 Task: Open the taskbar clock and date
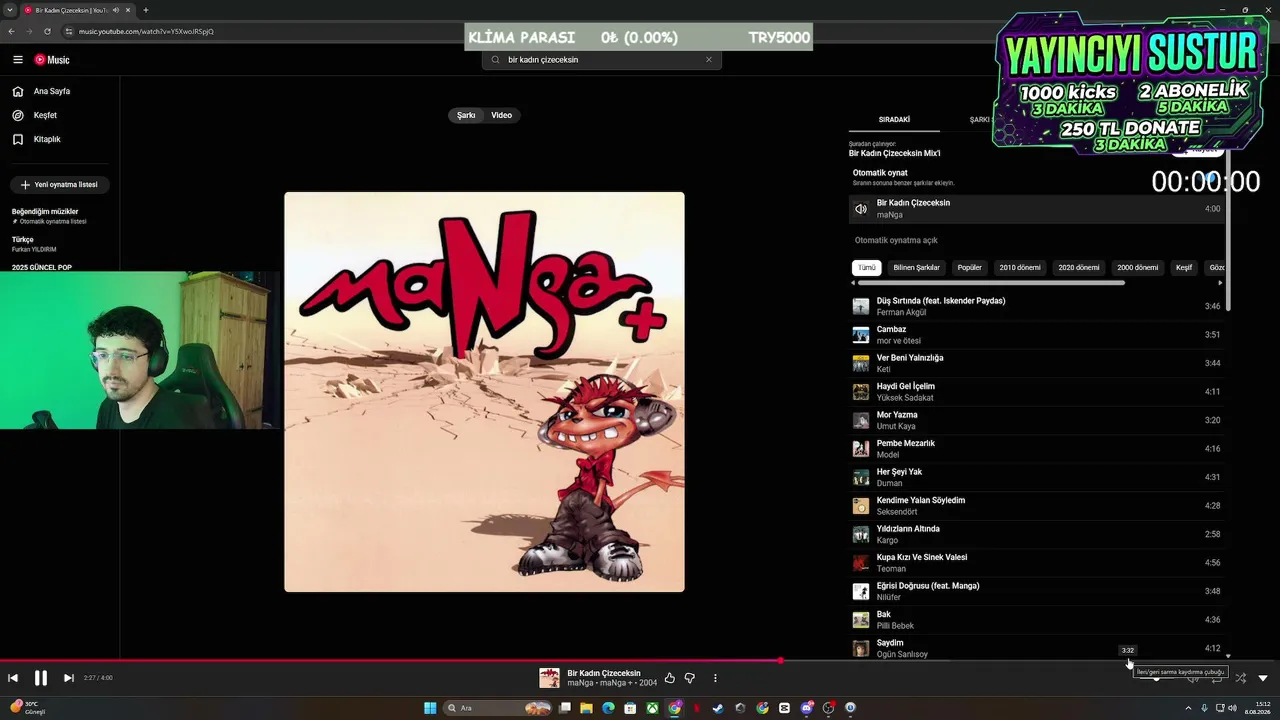pyautogui.click(x=1258, y=708)
